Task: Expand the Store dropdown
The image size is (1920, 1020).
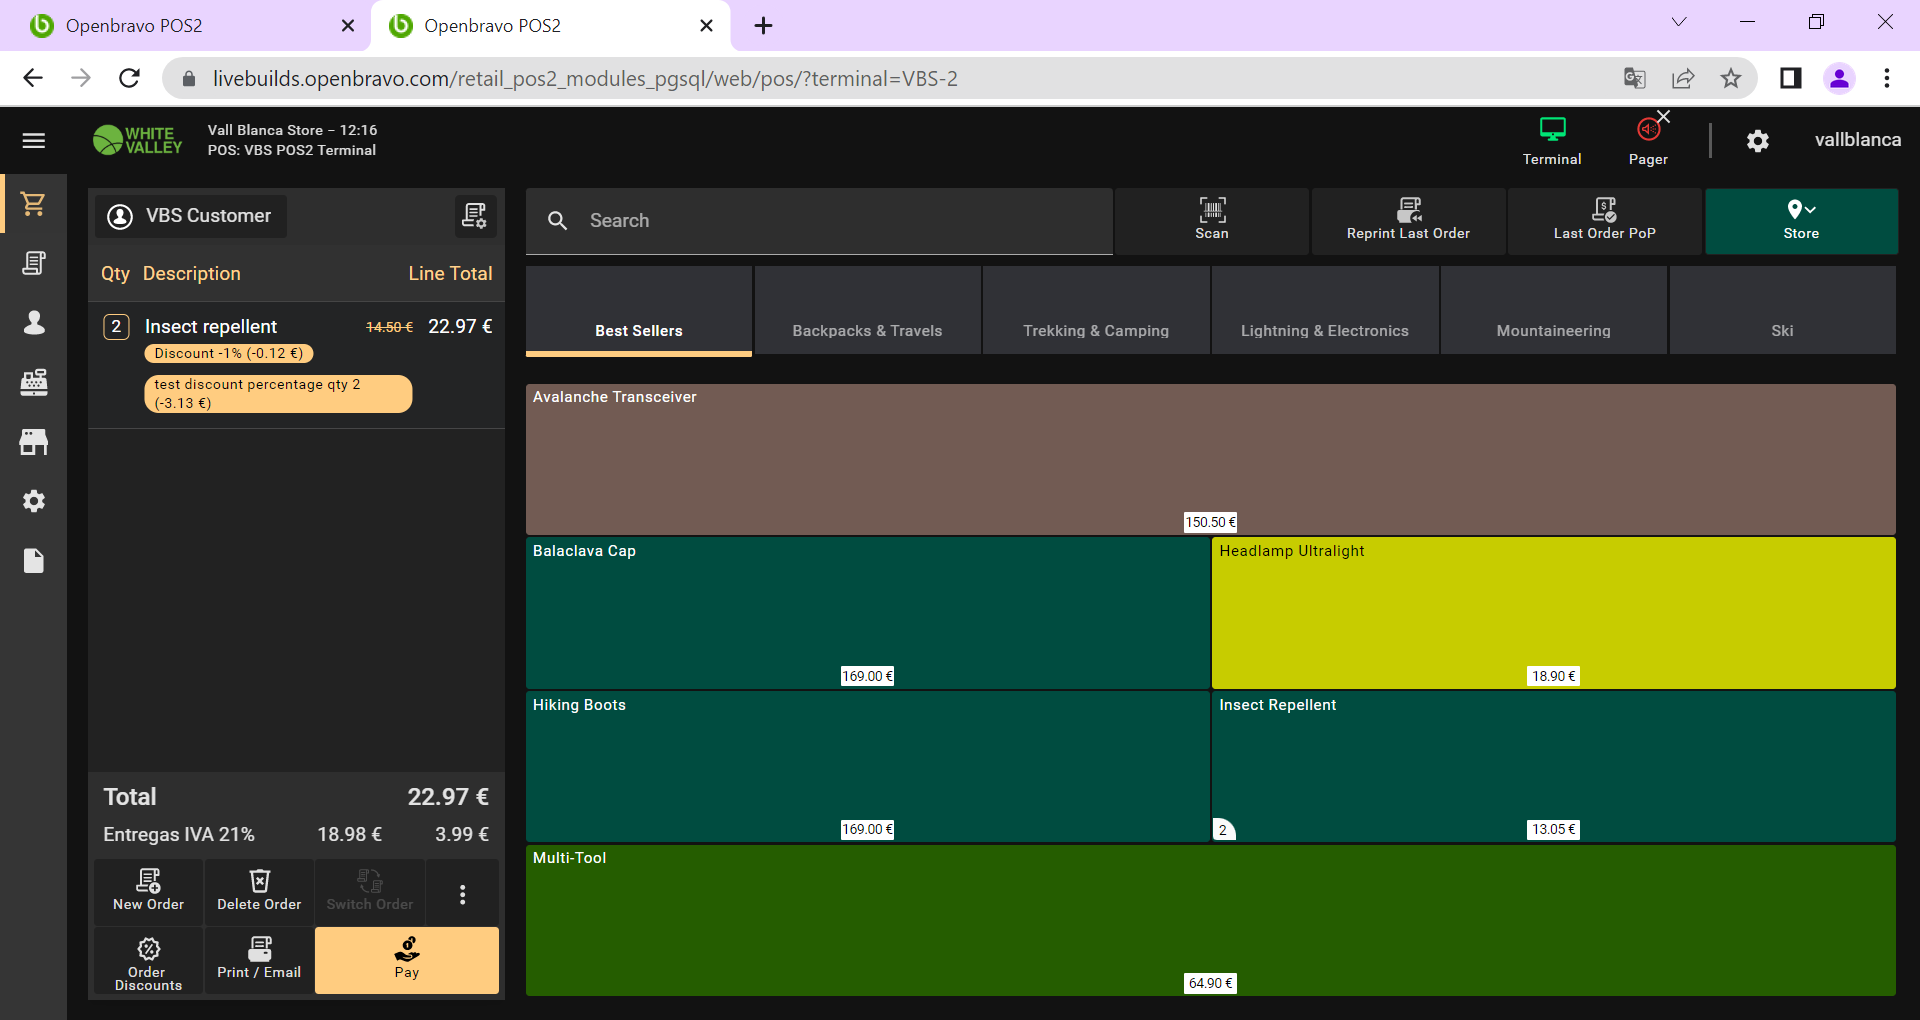Action: click(1800, 220)
